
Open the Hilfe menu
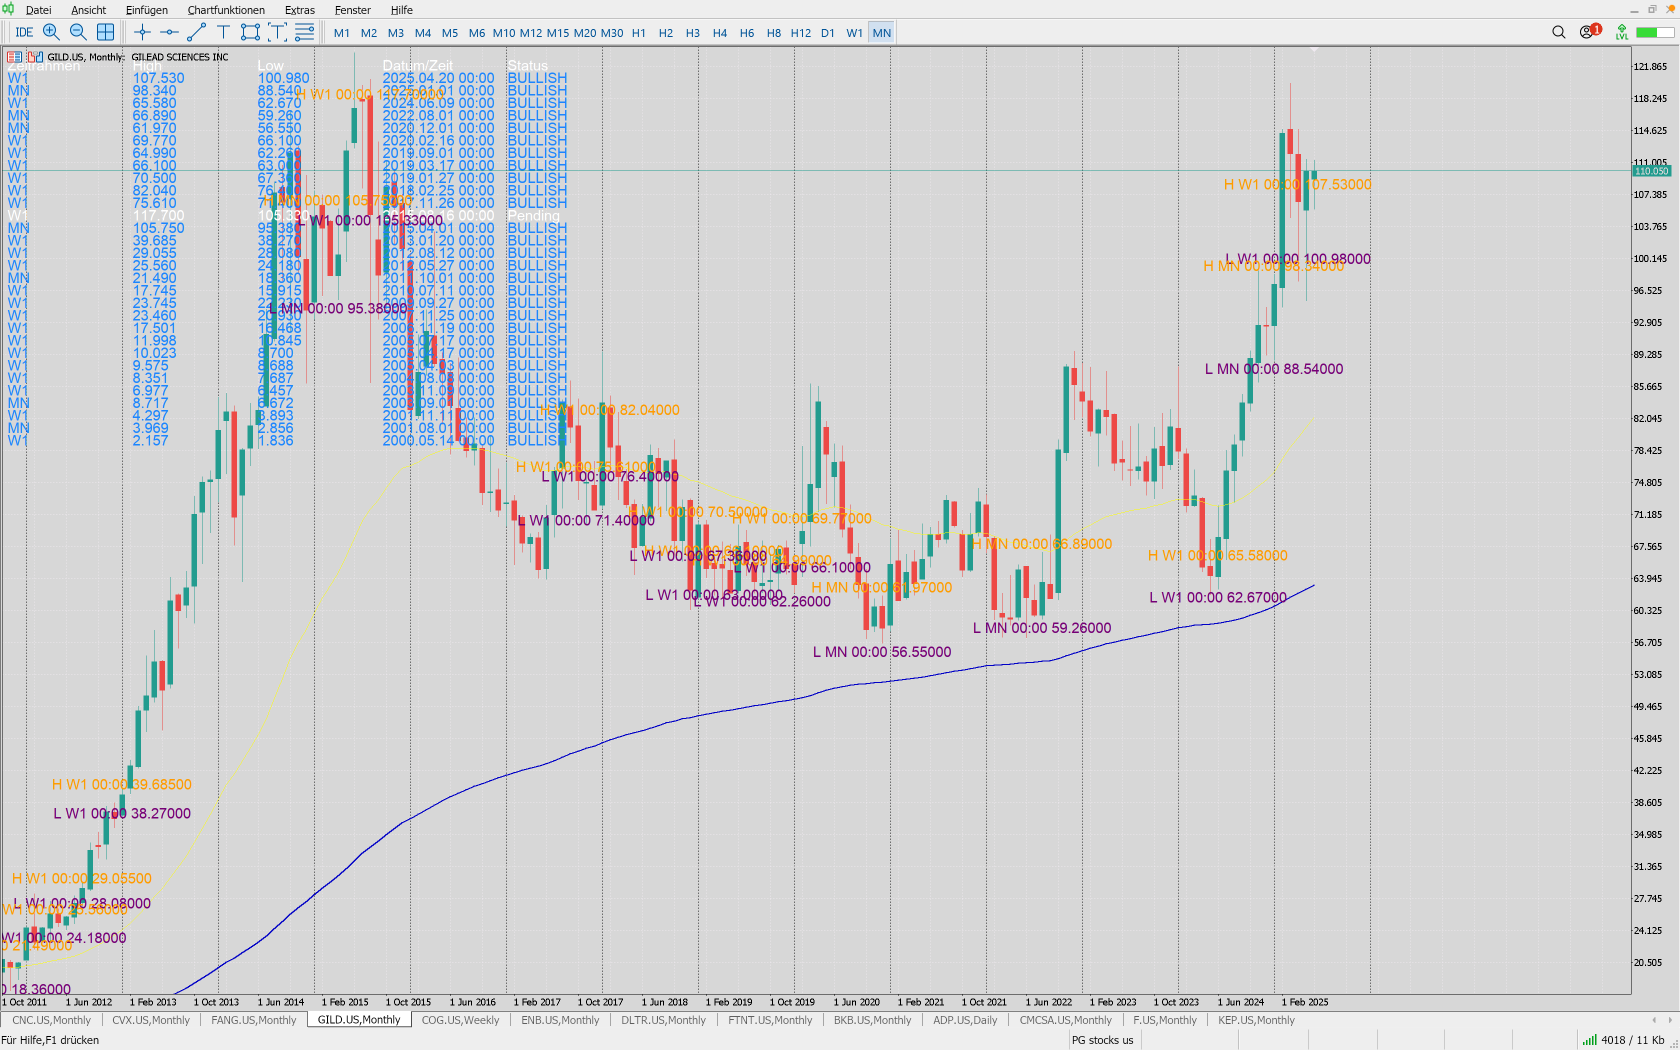[x=402, y=10]
